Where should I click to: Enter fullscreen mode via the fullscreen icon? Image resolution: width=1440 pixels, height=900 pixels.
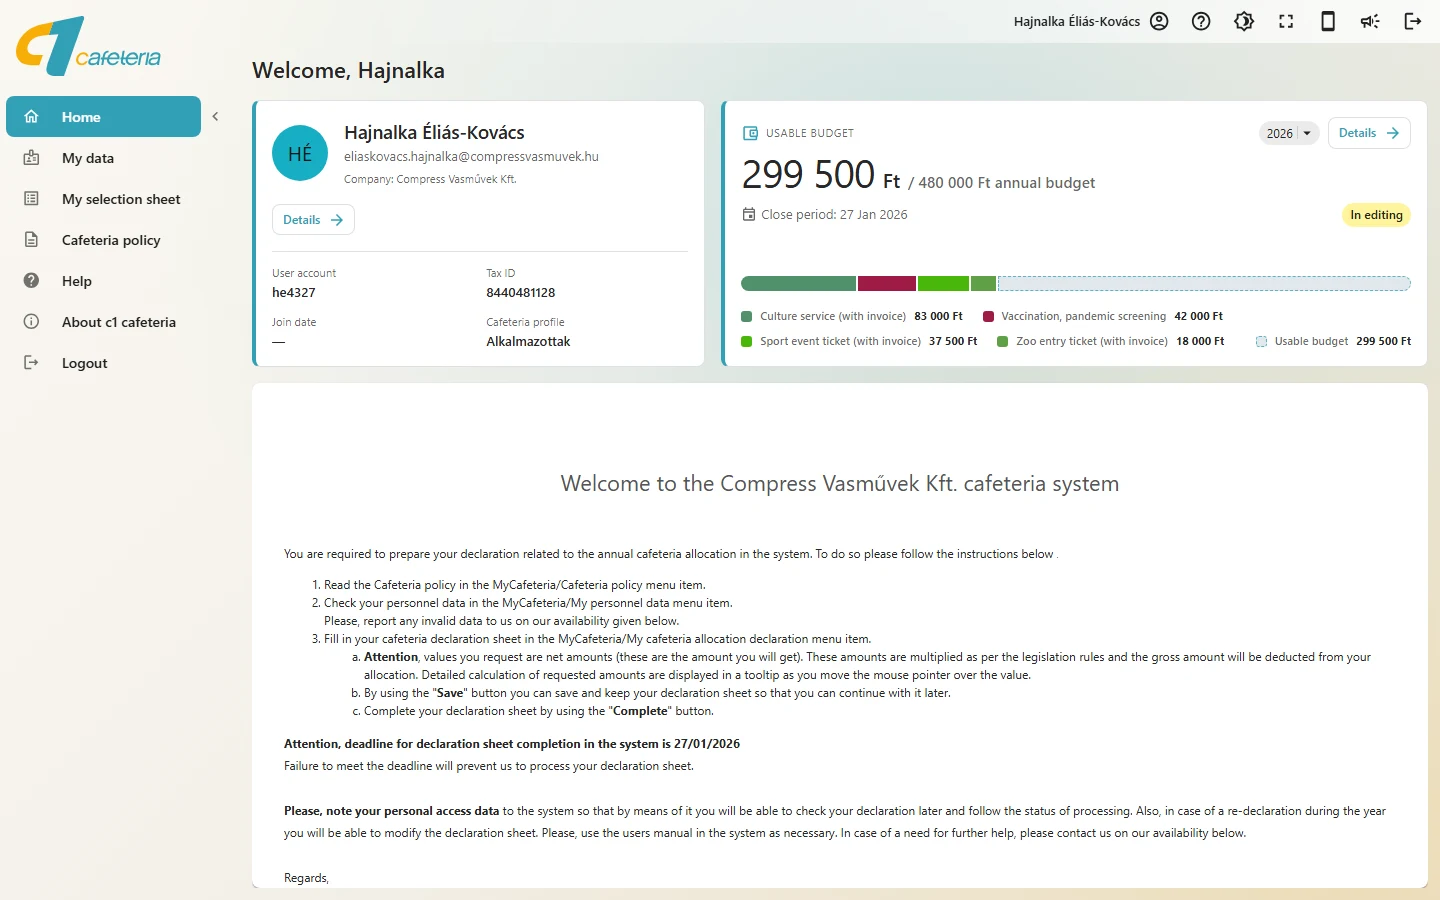1286,21
